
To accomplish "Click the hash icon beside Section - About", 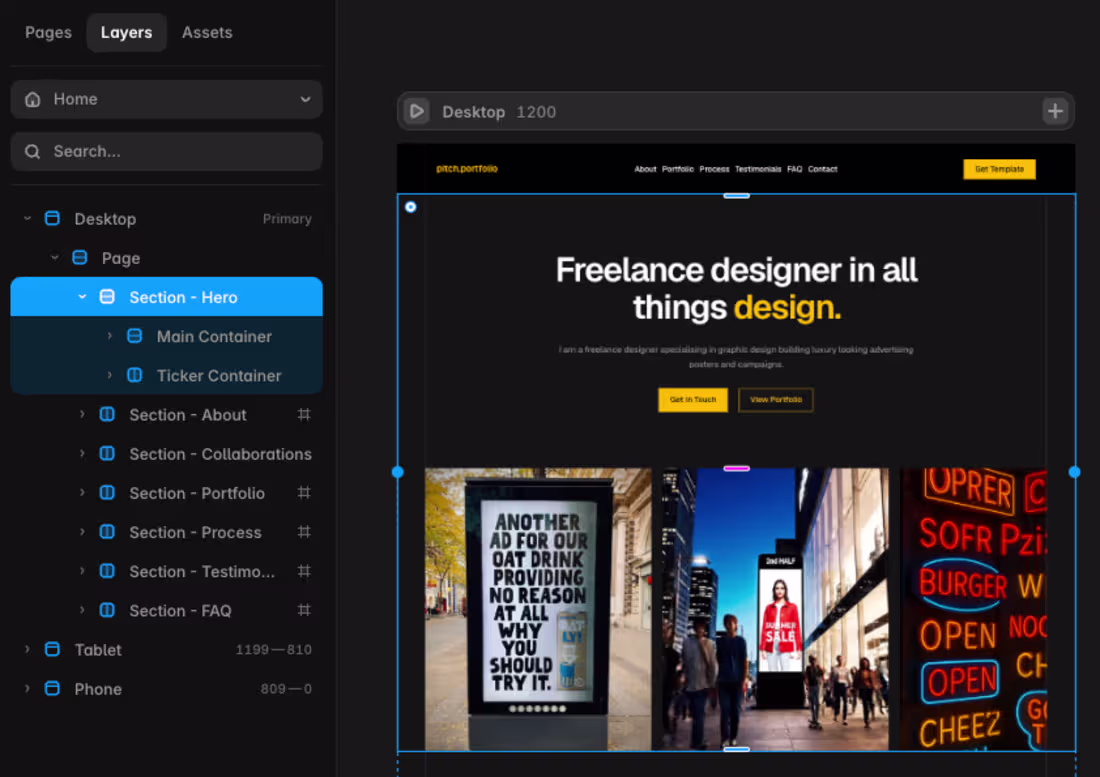I will 304,414.
